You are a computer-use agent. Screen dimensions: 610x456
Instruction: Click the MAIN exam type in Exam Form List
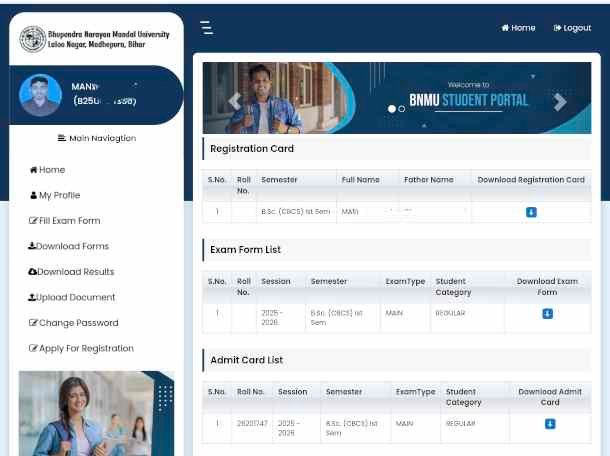[x=394, y=313]
